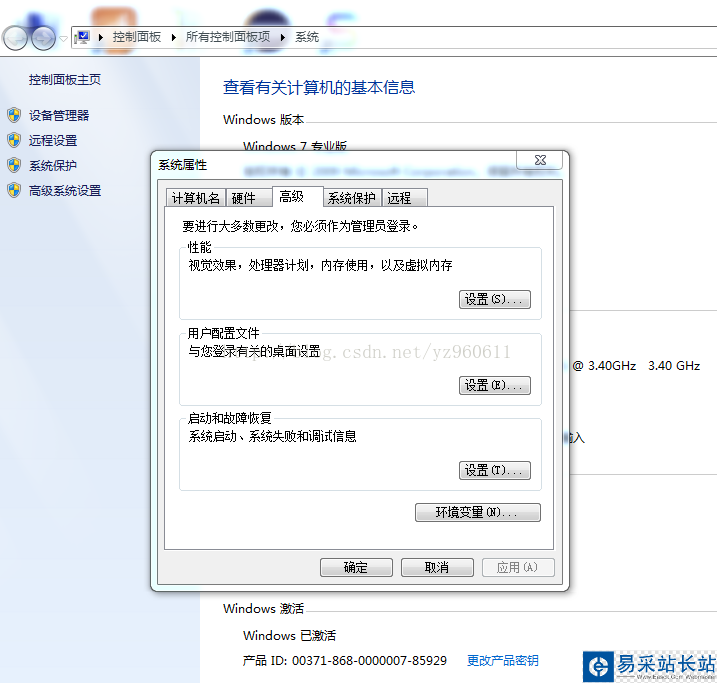Click the Forward navigation arrow button
Viewport: 717px width, 683px height.
coord(43,38)
